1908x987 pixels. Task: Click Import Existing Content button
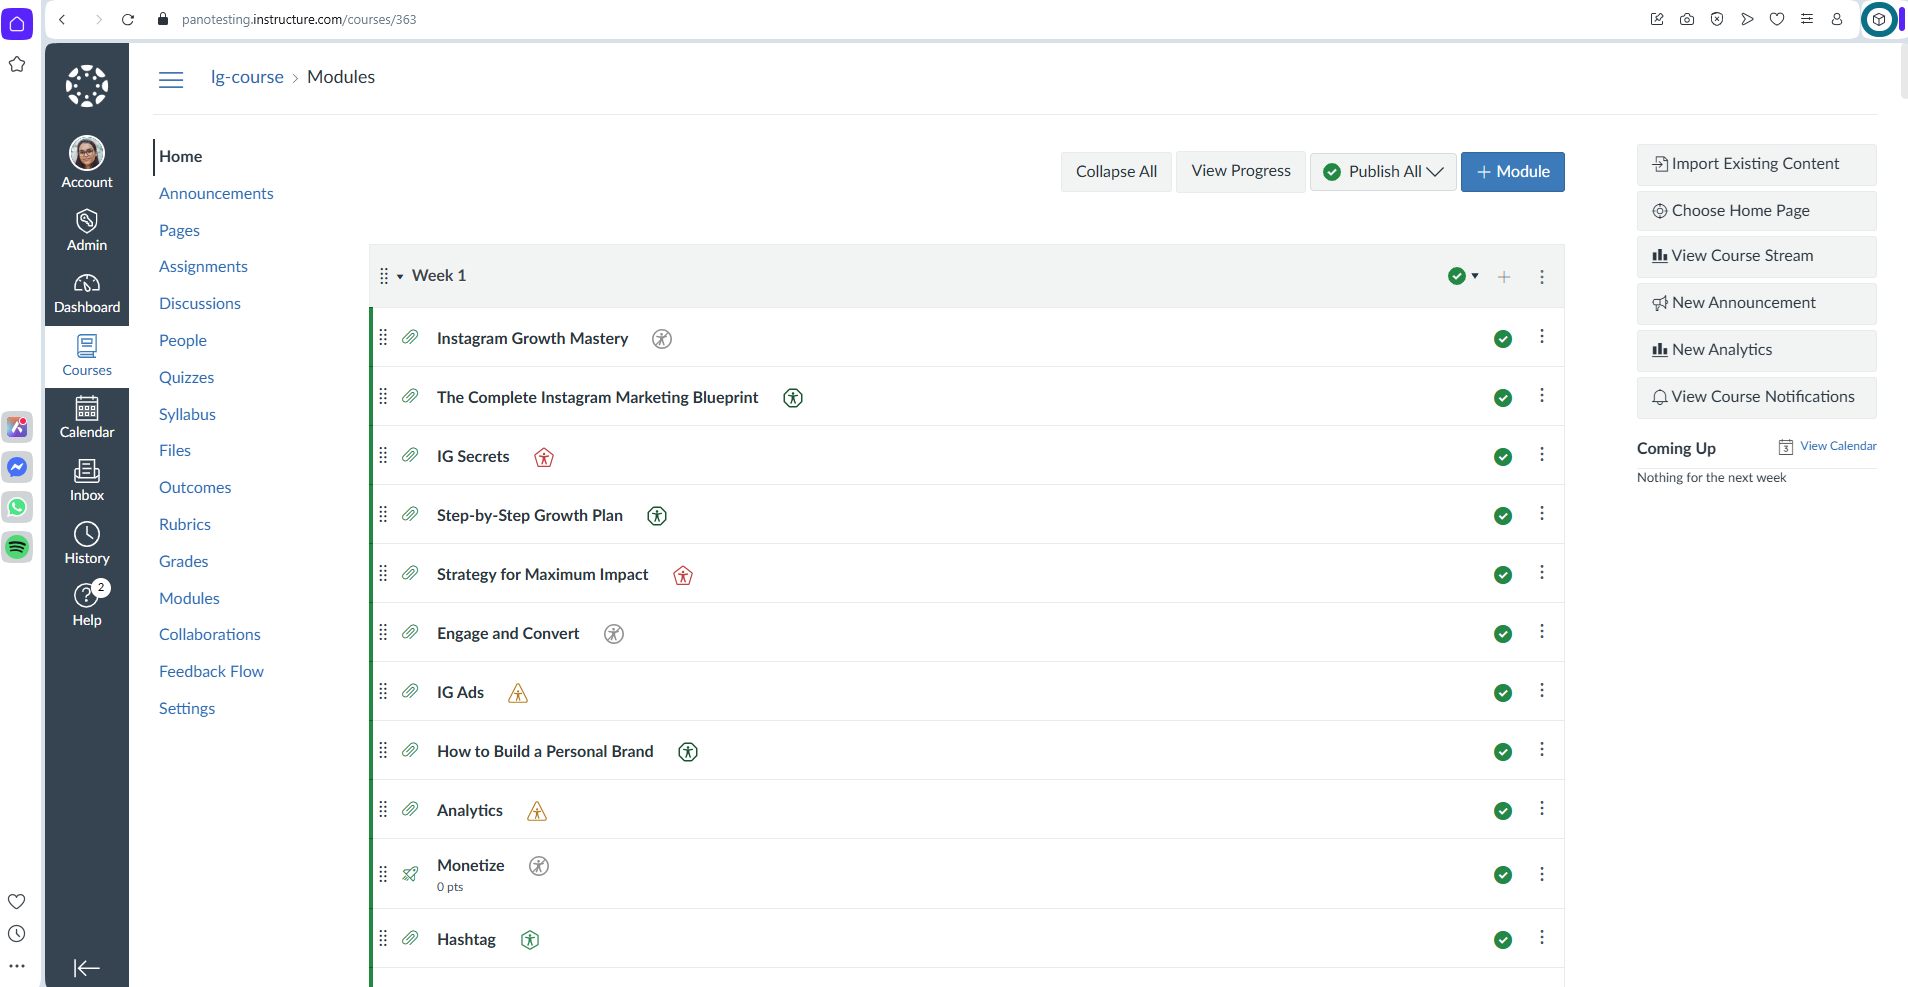point(1756,164)
